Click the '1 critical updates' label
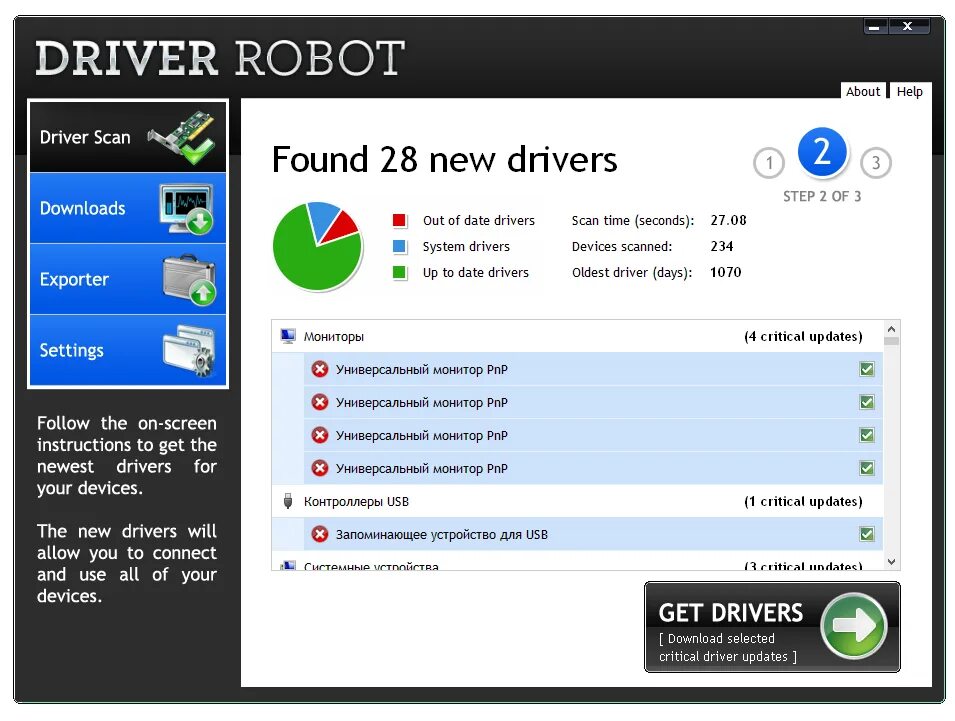Image resolution: width=955 pixels, height=721 pixels. (803, 501)
